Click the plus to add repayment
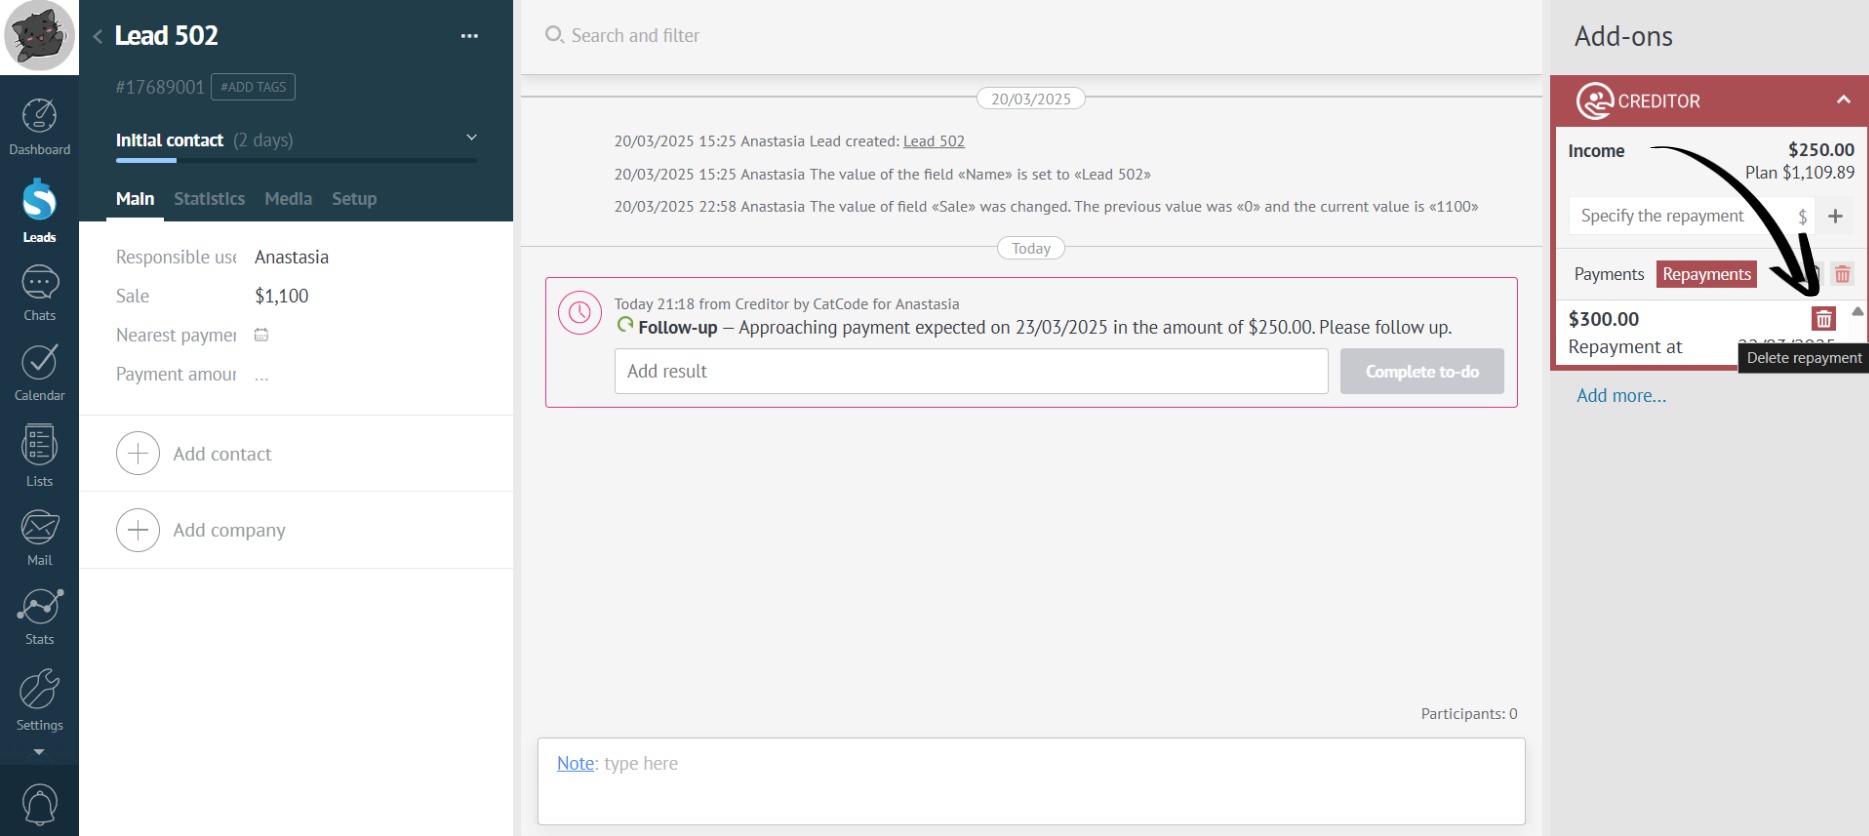Viewport: 1869px width, 836px height. 1835,216
